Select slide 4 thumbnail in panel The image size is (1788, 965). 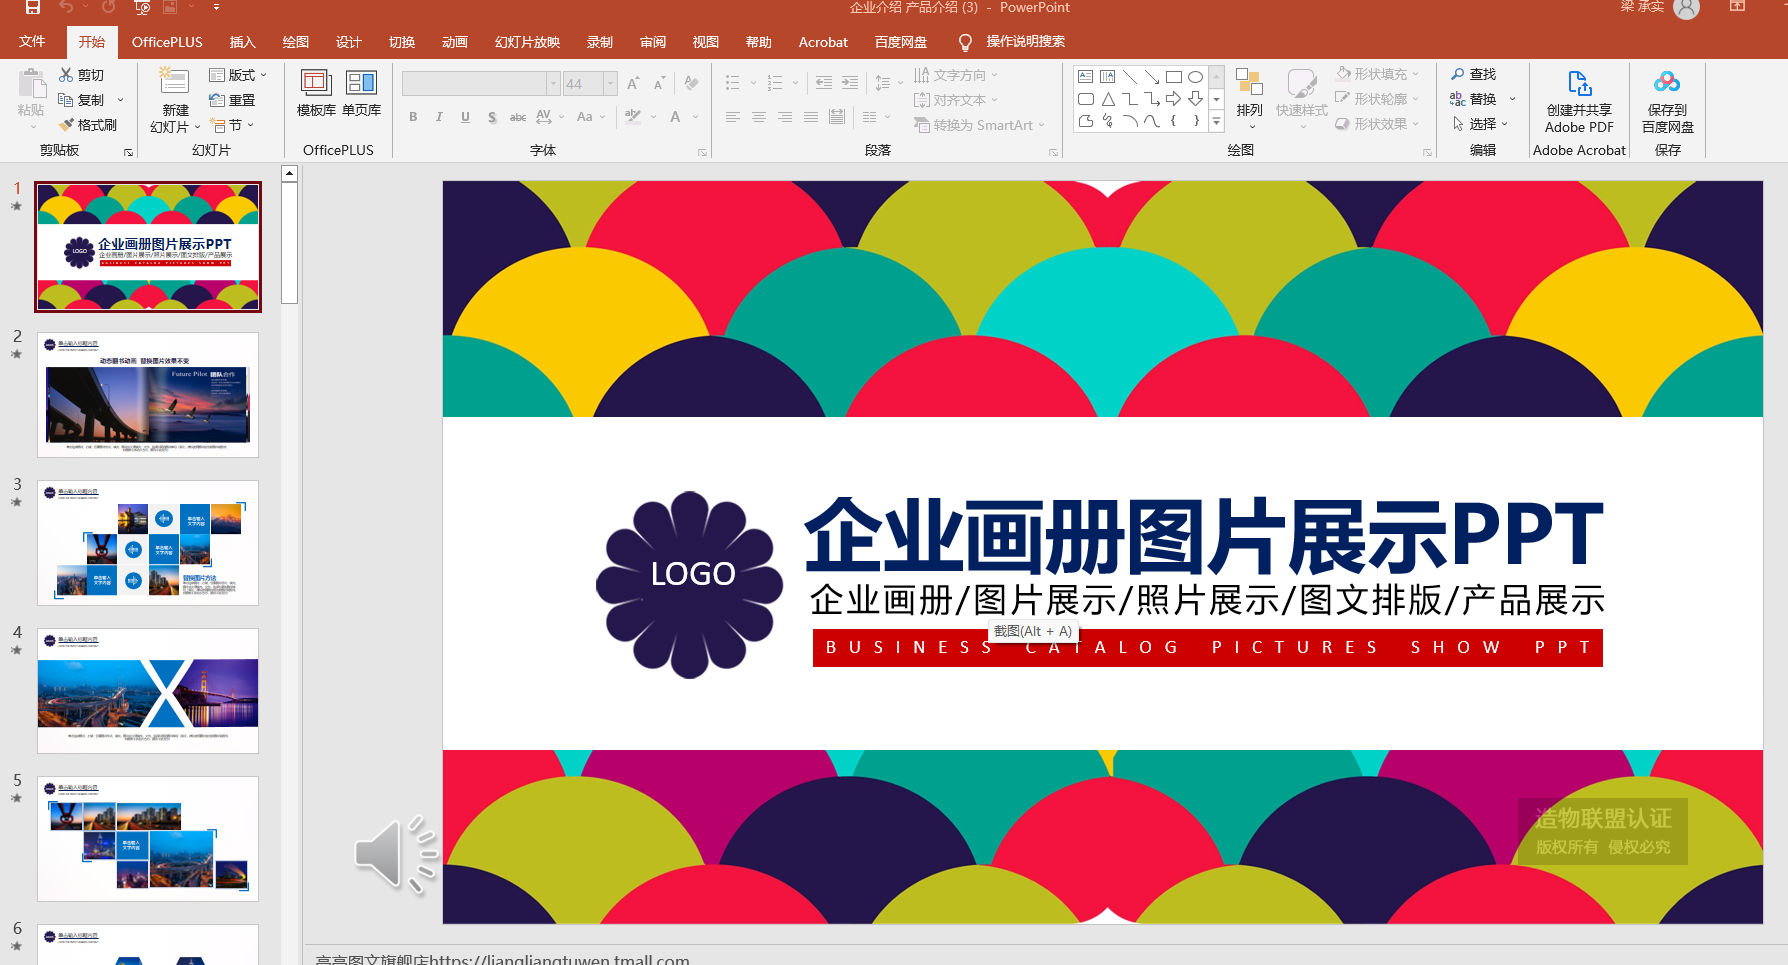coord(148,690)
